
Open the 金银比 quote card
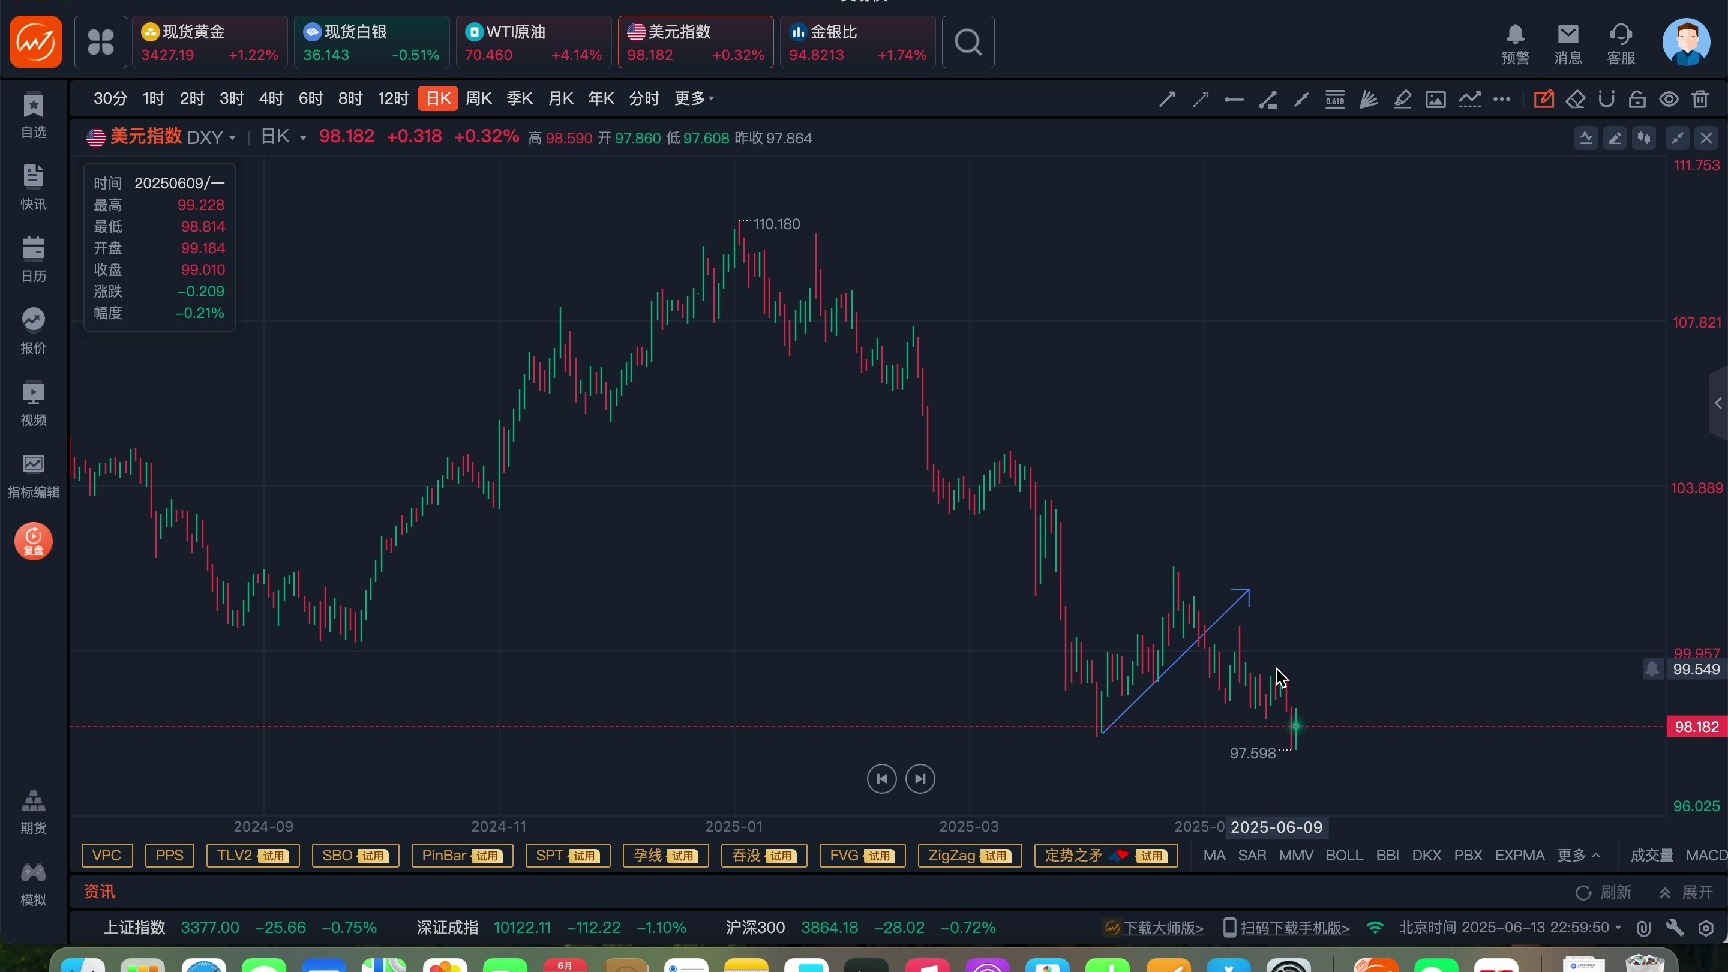857,42
